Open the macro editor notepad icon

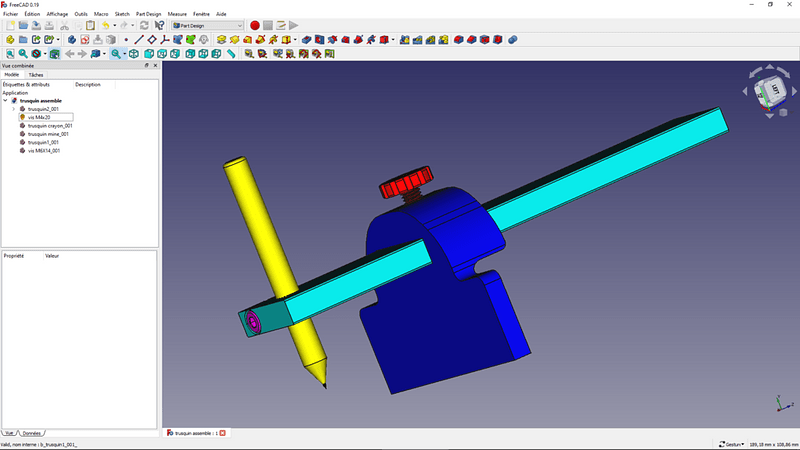point(281,26)
